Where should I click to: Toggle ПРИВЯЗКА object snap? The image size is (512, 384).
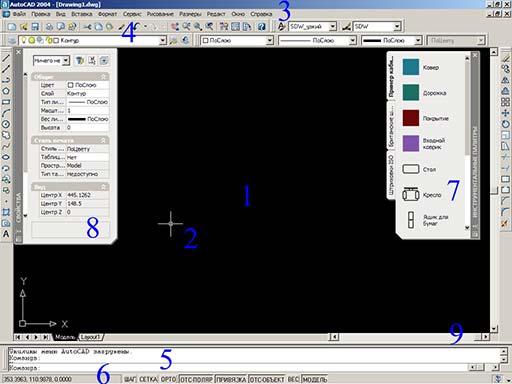click(231, 379)
